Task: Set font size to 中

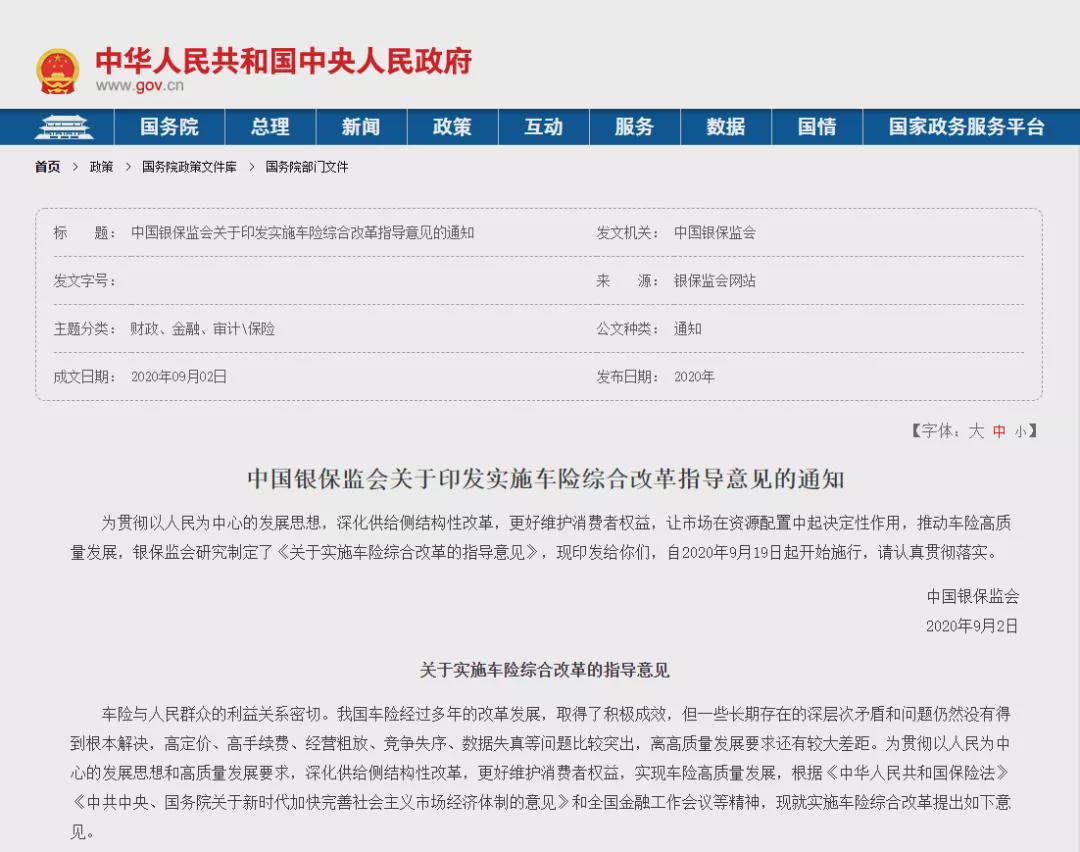Action: click(999, 431)
